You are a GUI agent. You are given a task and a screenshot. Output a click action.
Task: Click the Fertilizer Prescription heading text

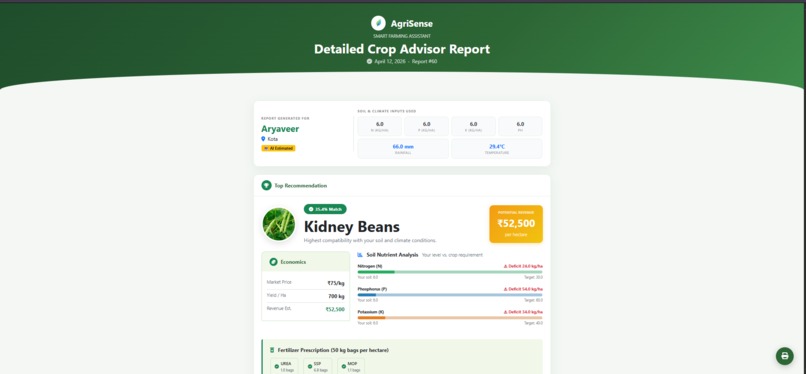pos(333,350)
